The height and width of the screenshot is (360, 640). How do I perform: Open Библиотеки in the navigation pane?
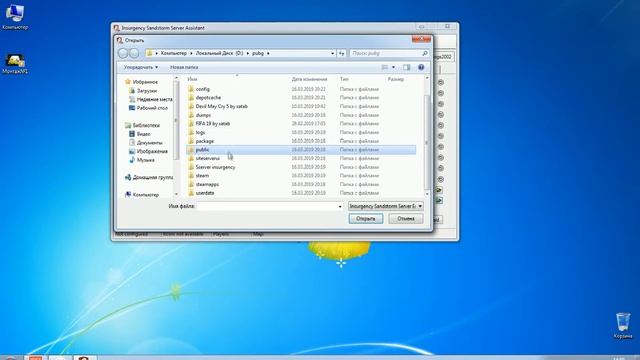(x=146, y=125)
